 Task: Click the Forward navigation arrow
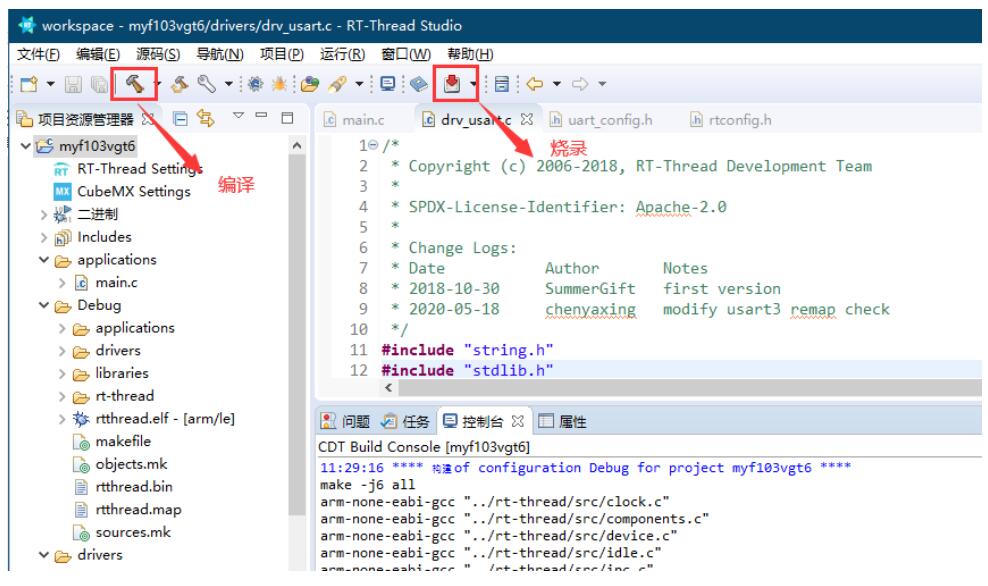tap(580, 84)
